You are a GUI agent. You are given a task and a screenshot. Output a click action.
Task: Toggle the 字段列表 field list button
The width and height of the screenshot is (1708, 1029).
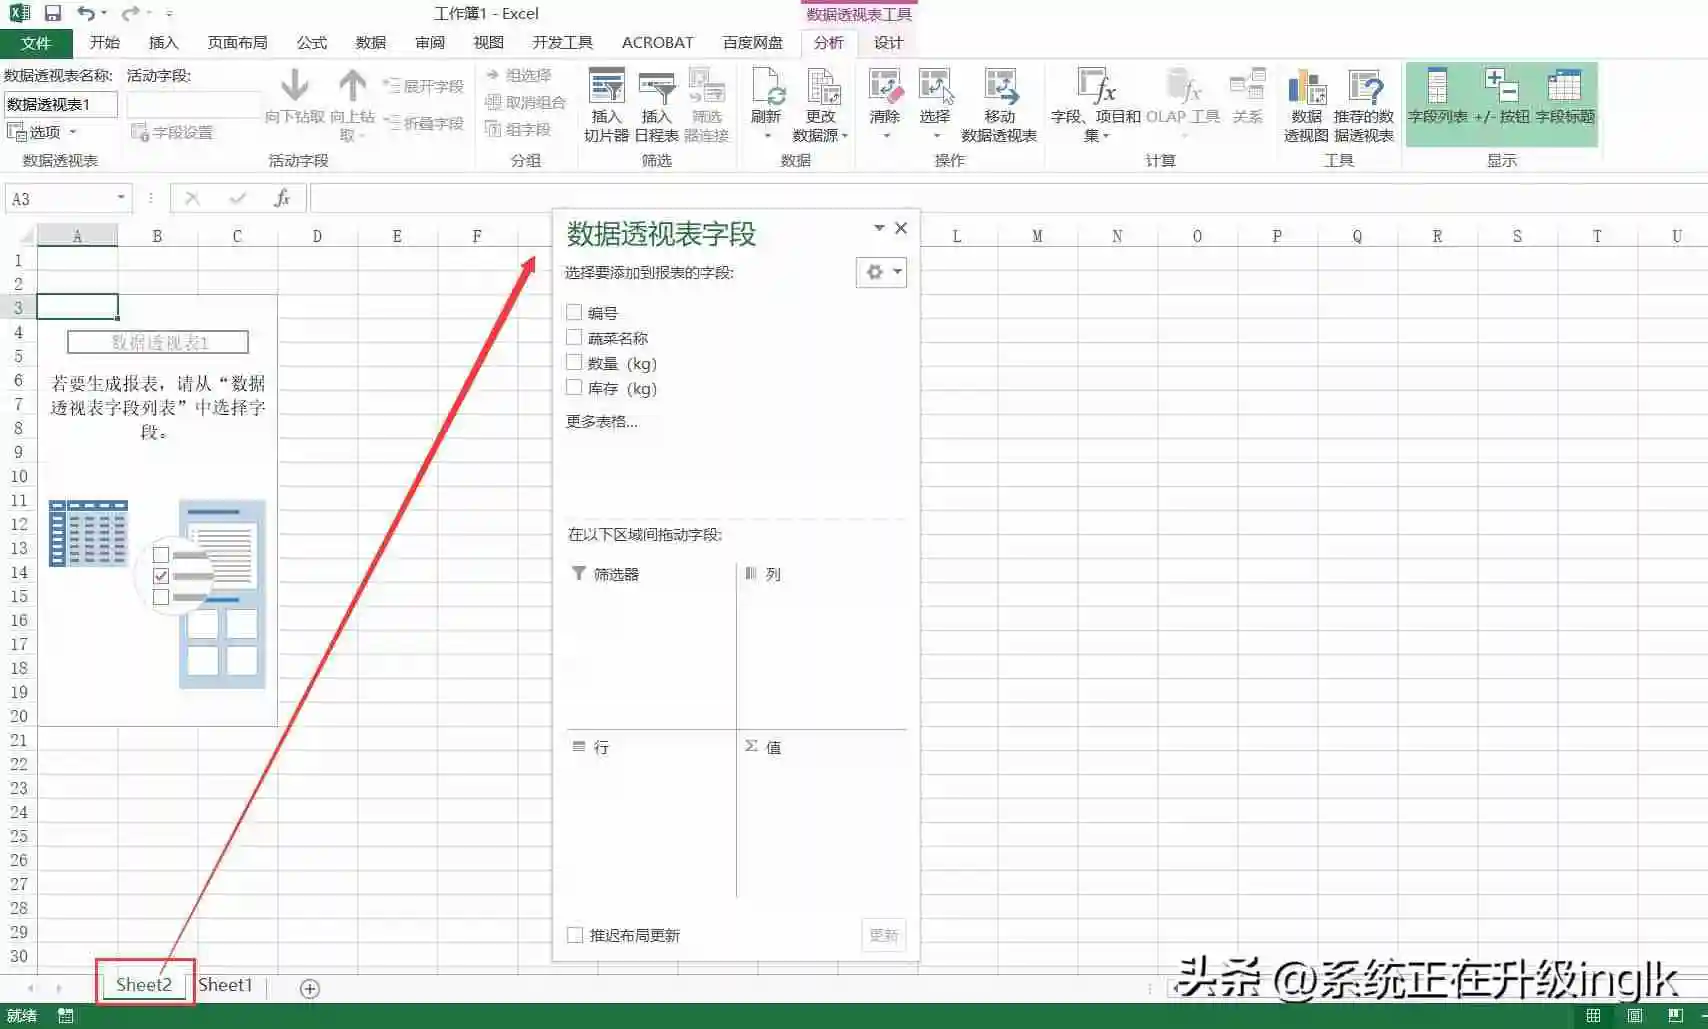(1438, 97)
